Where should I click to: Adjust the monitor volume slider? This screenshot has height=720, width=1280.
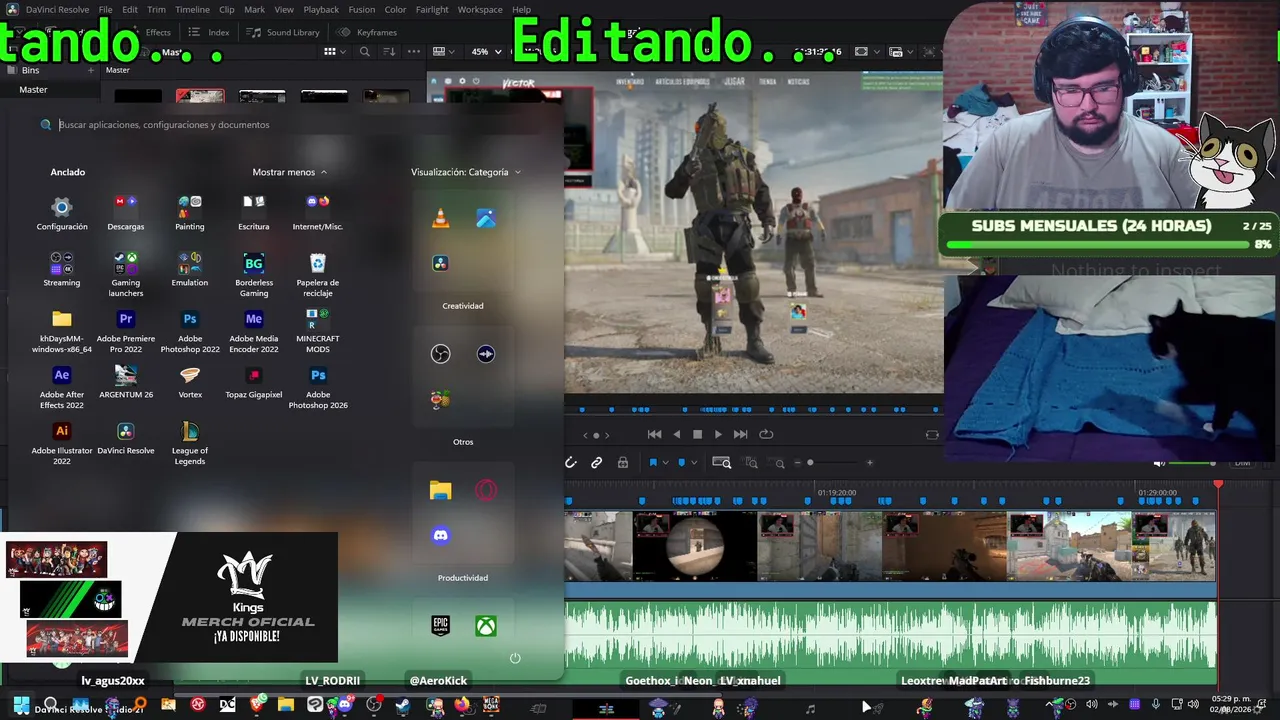1193,463
